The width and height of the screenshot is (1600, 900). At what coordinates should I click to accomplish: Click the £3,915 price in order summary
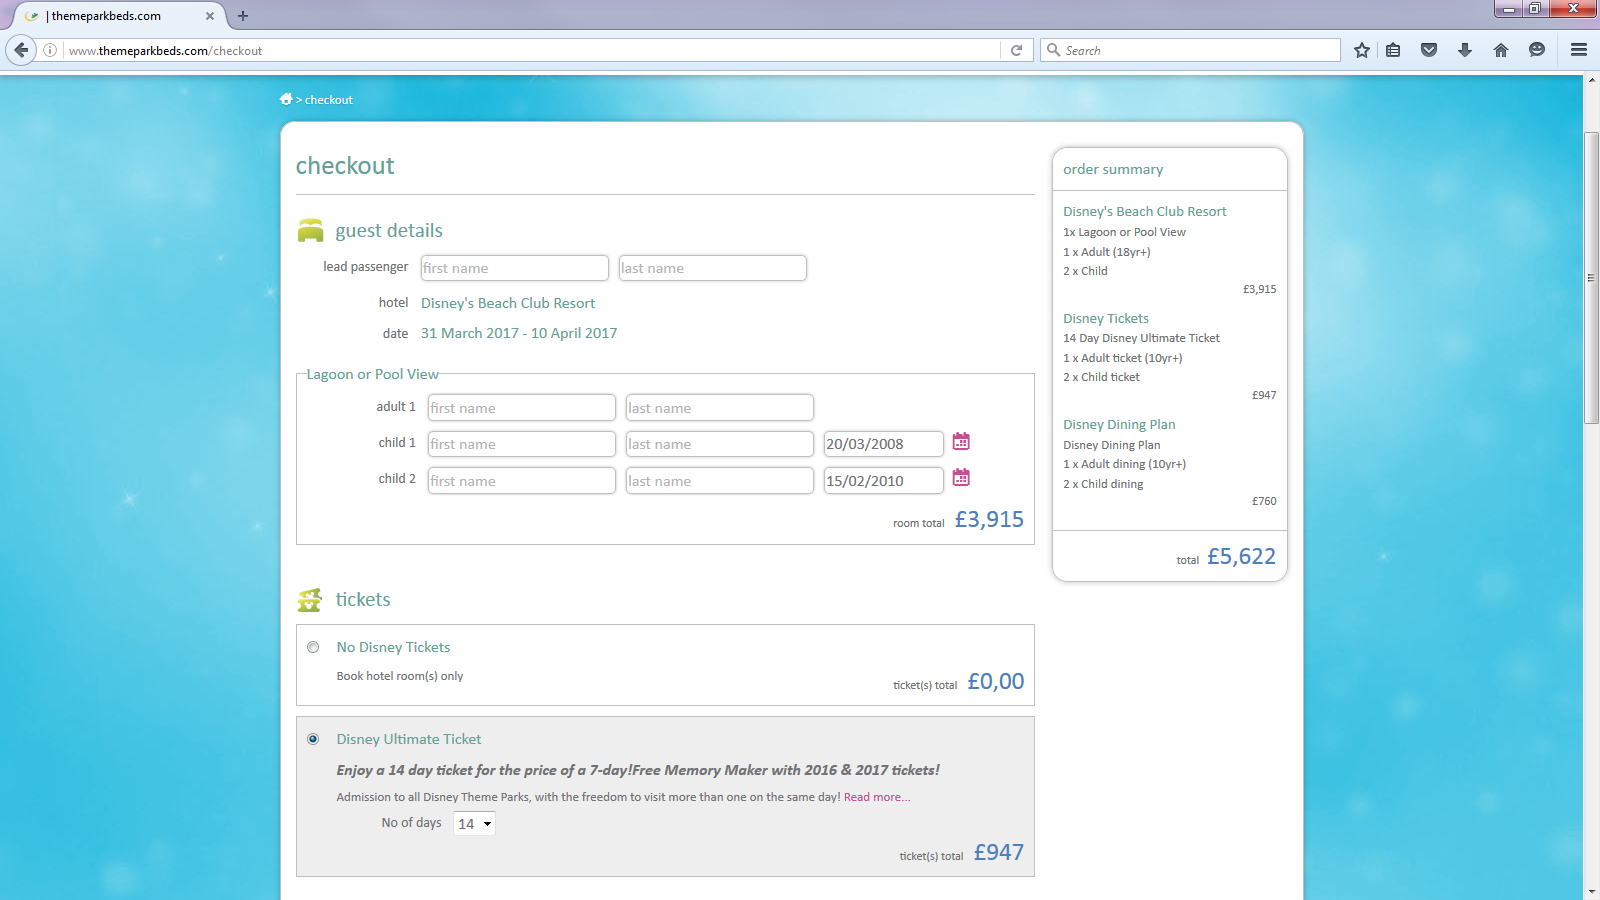[x=1260, y=289]
